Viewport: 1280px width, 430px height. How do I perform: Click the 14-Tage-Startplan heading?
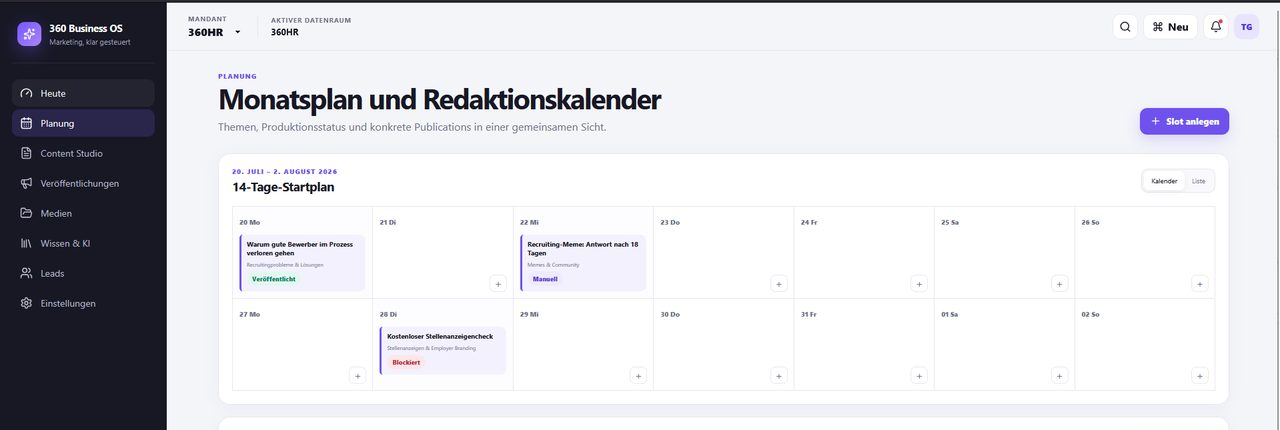283,187
